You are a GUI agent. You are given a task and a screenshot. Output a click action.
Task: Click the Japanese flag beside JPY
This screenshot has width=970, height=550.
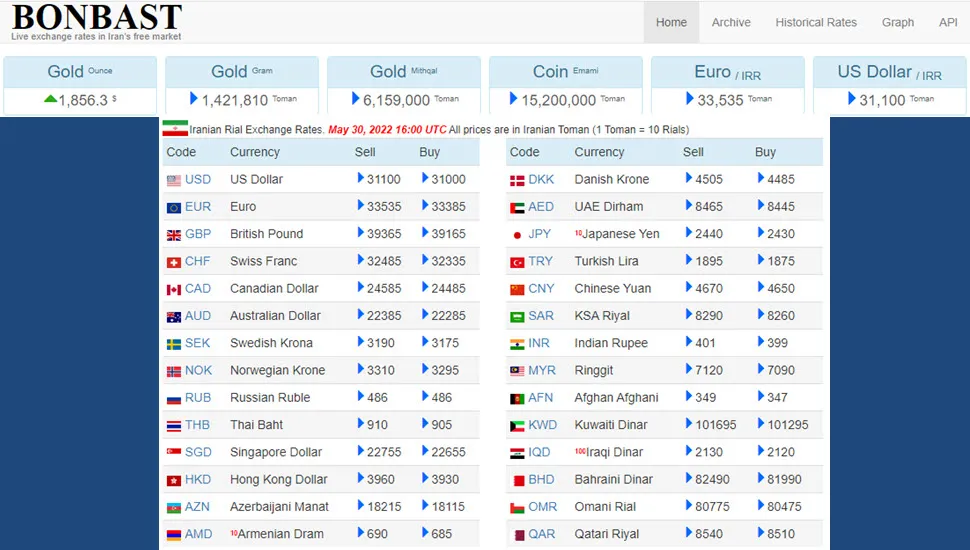[x=517, y=235]
